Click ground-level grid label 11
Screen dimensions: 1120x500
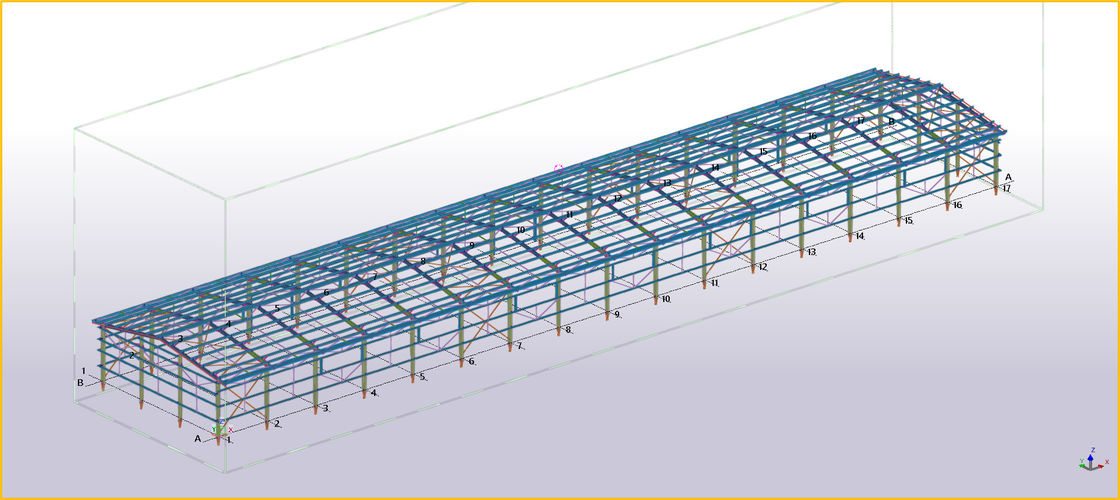coord(715,284)
